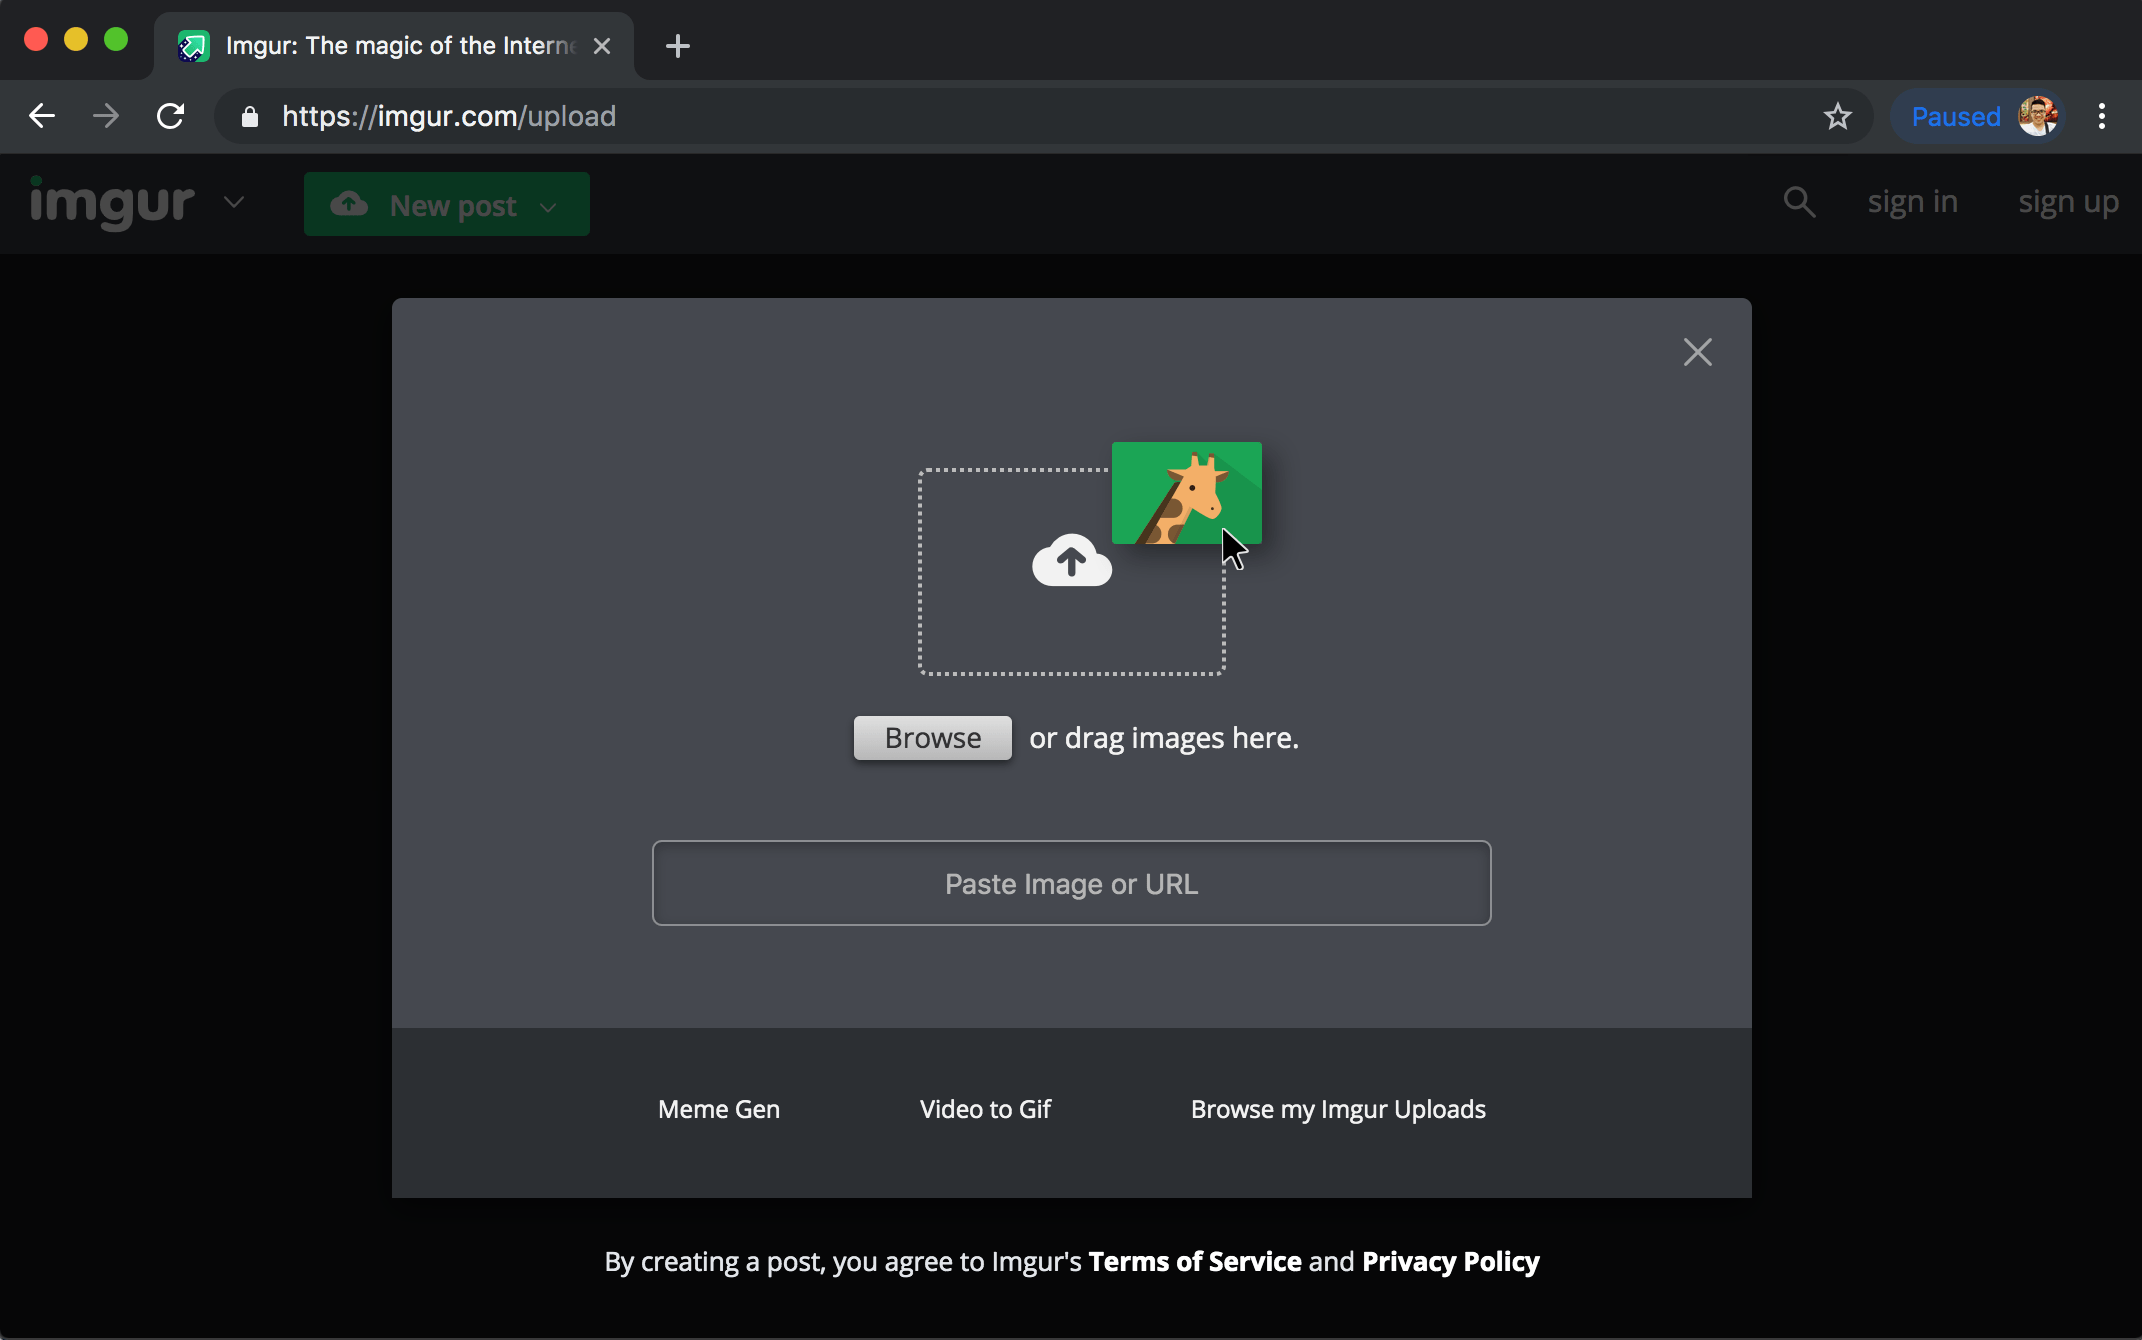Click the giraffe picture thumbnail

click(x=1186, y=493)
